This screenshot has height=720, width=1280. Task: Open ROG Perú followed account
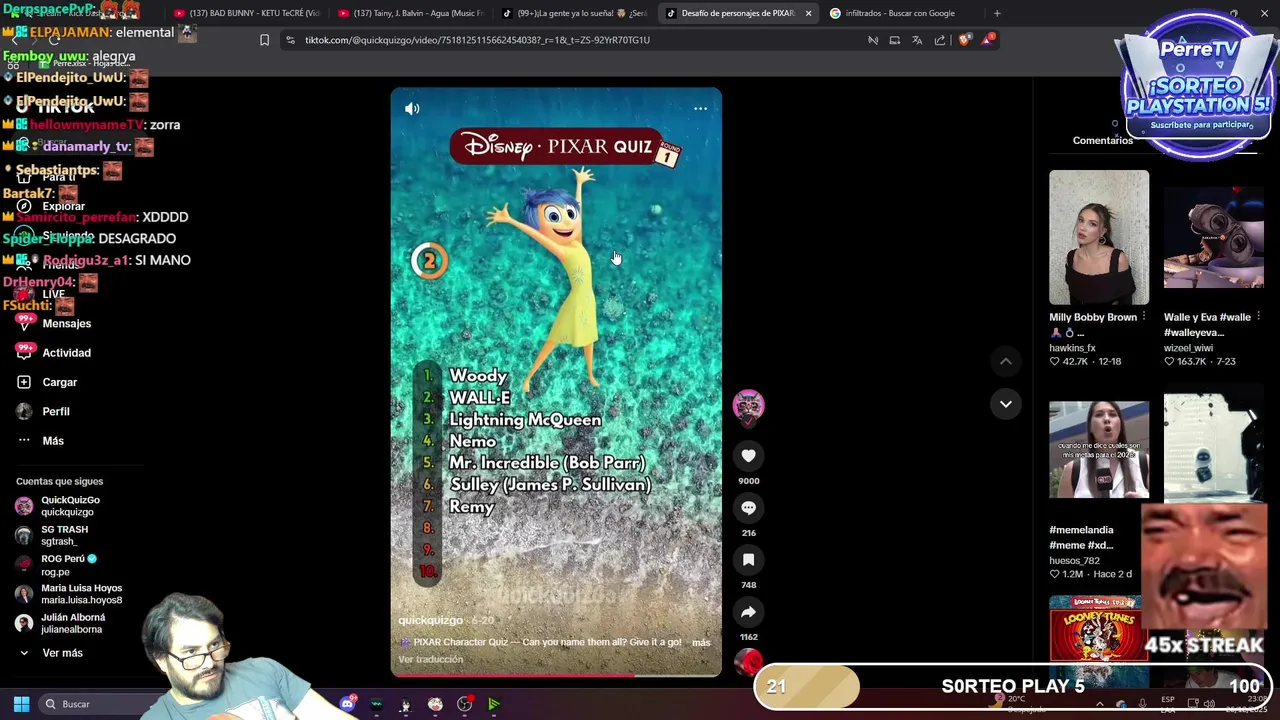click(68, 565)
